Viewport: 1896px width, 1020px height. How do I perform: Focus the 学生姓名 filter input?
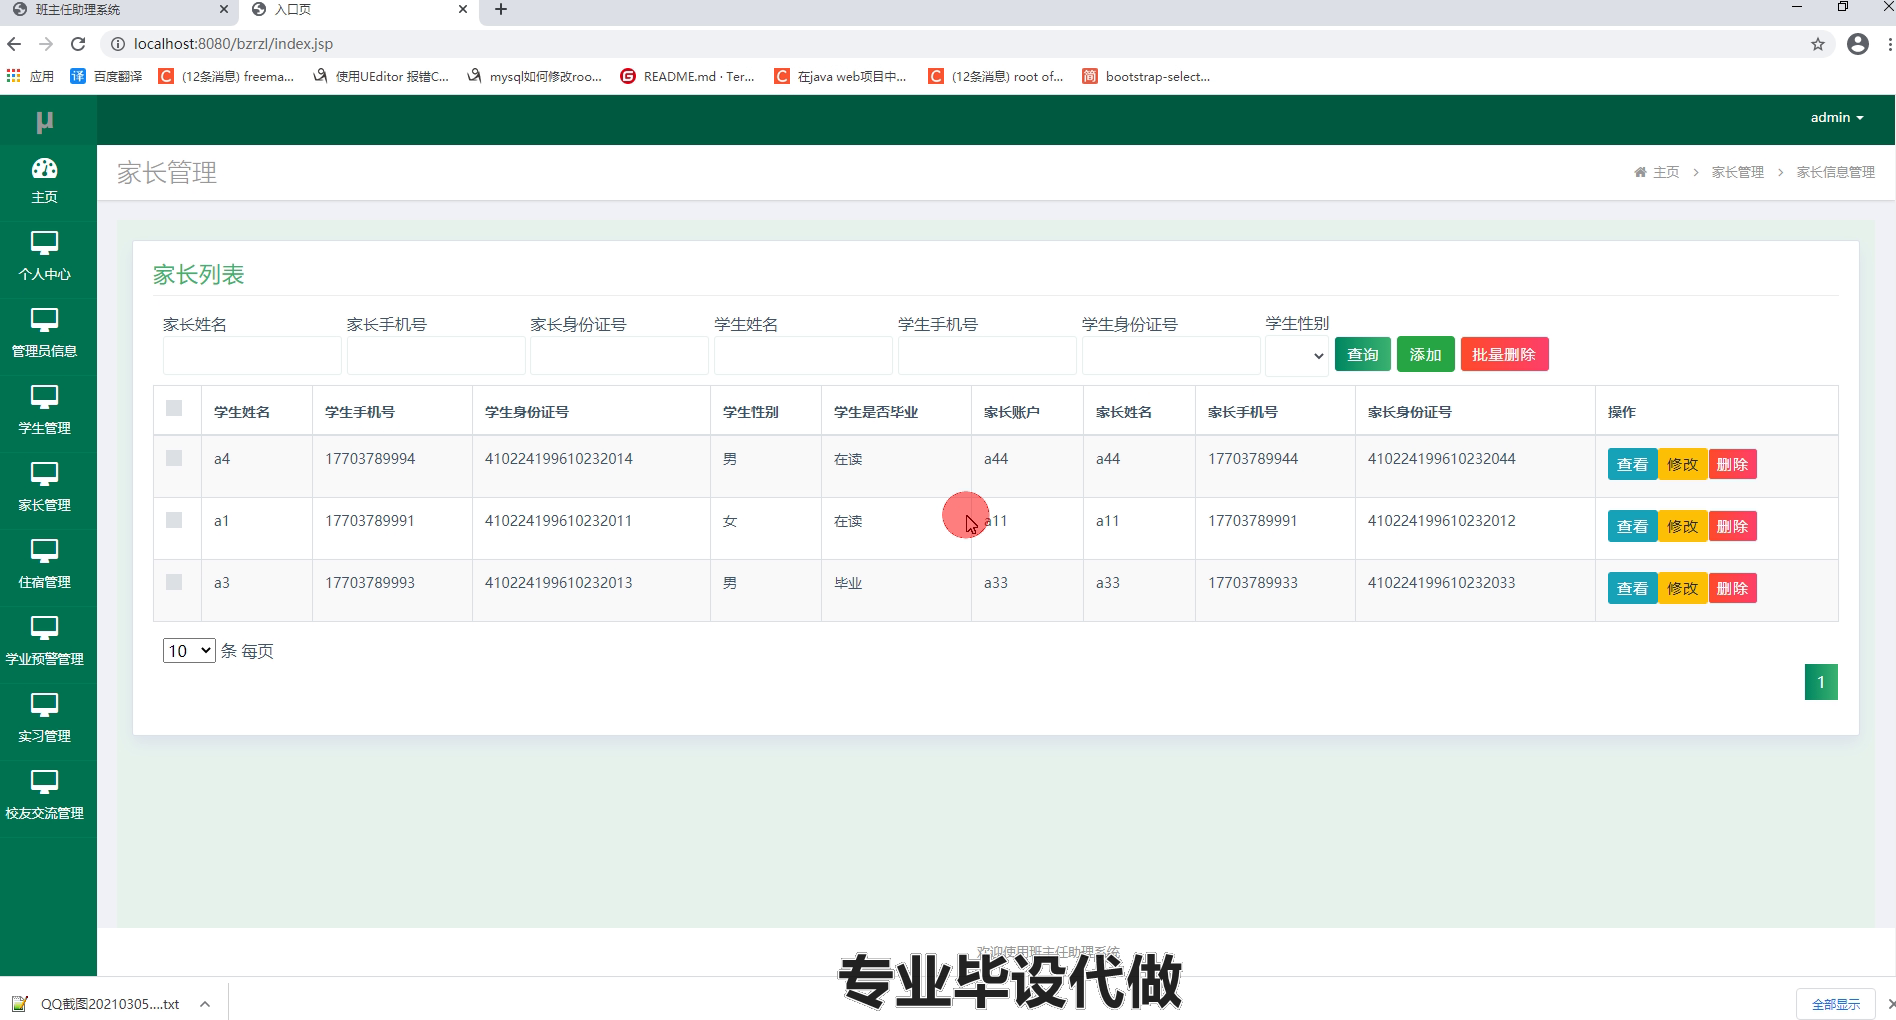coord(803,356)
